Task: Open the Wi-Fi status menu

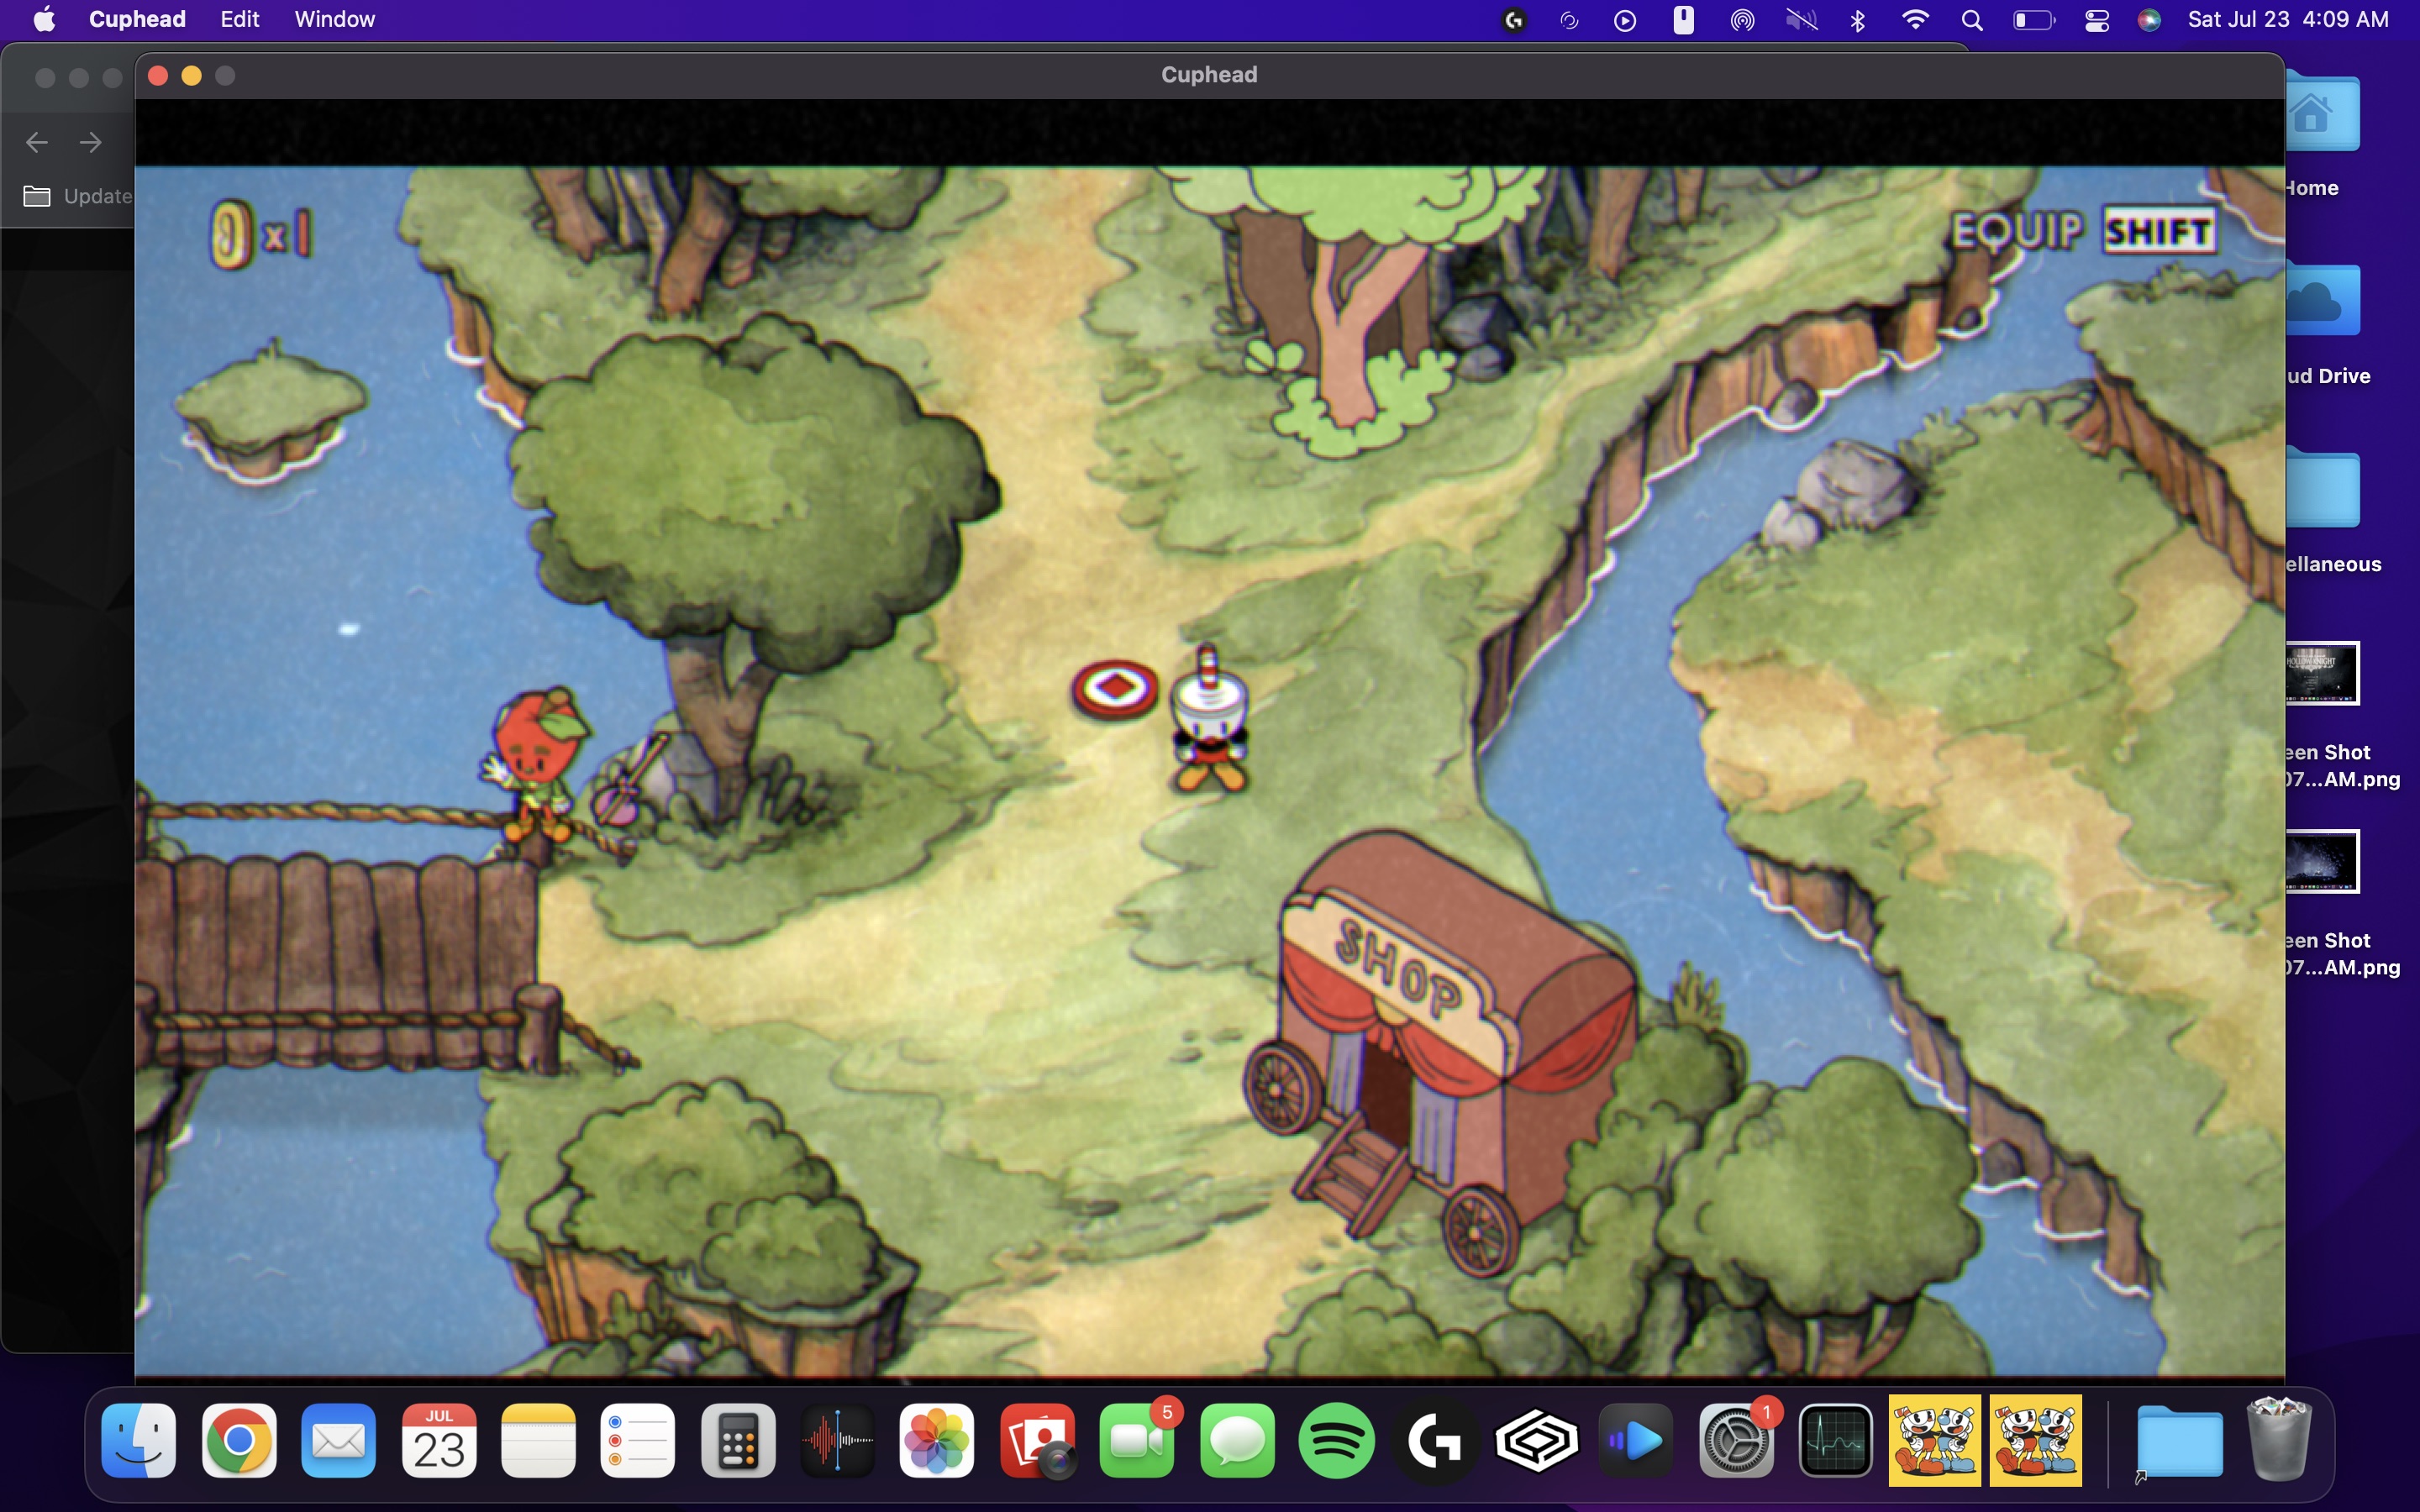Action: [1915, 20]
